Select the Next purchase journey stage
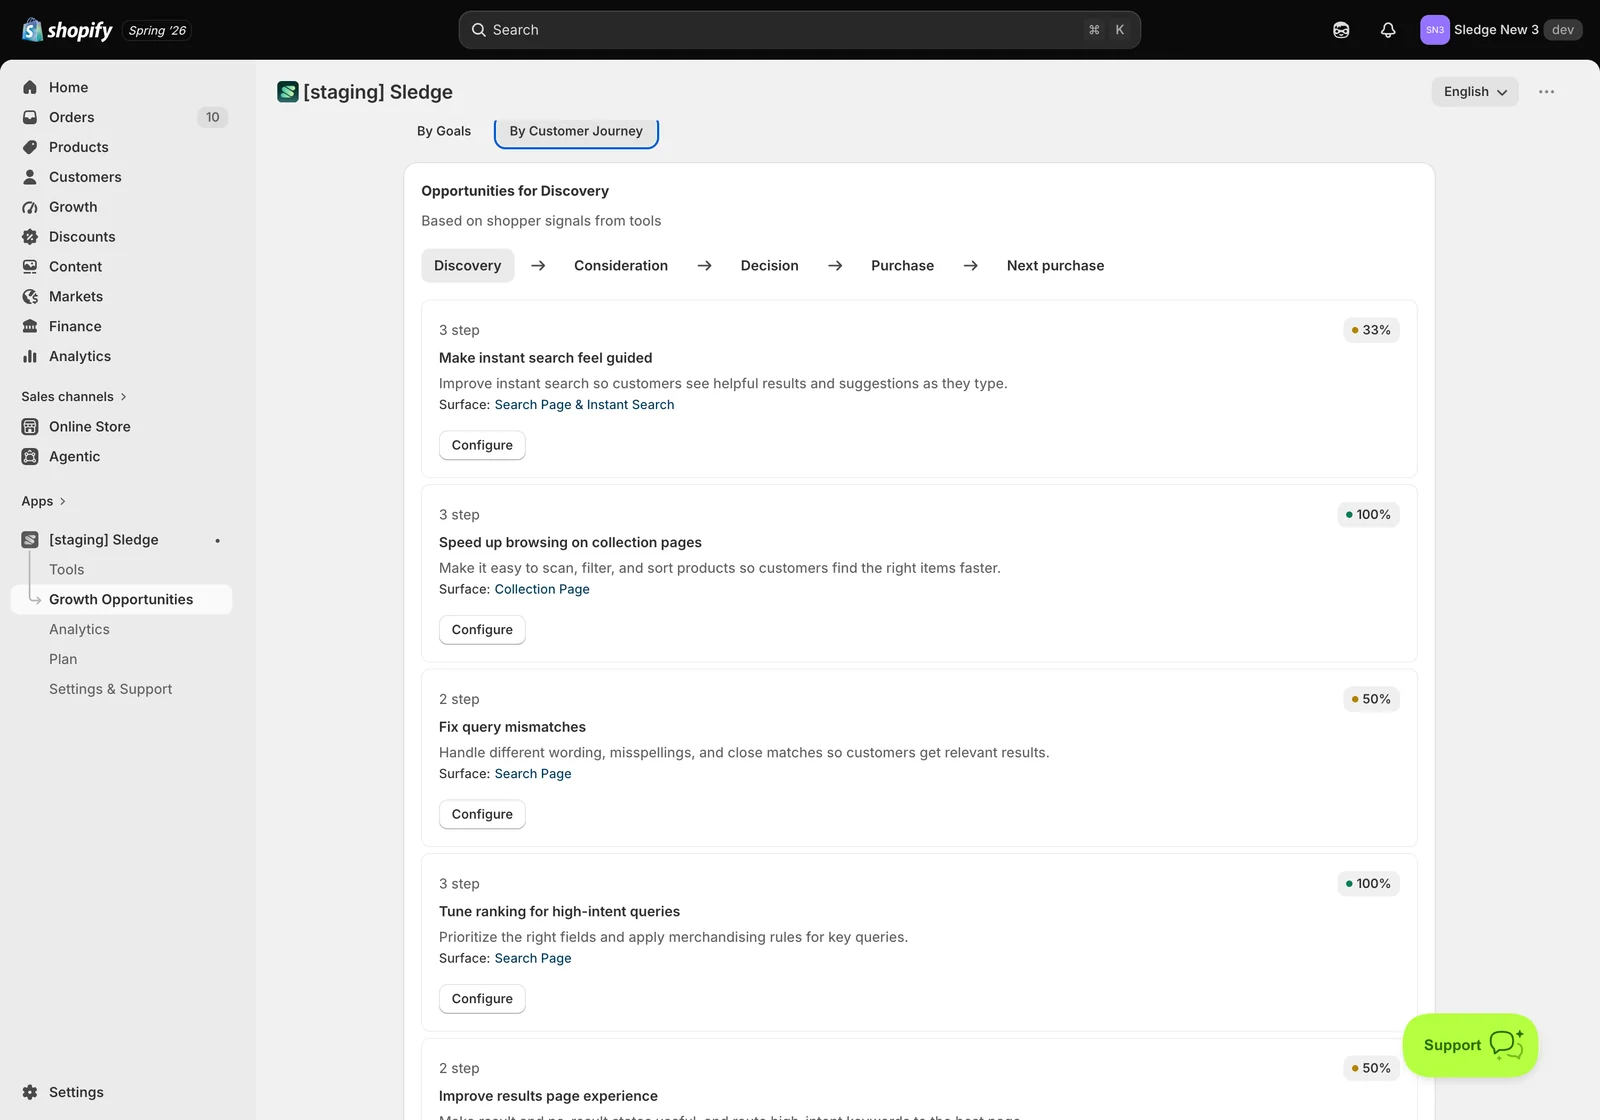Image resolution: width=1600 pixels, height=1120 pixels. coord(1056,266)
